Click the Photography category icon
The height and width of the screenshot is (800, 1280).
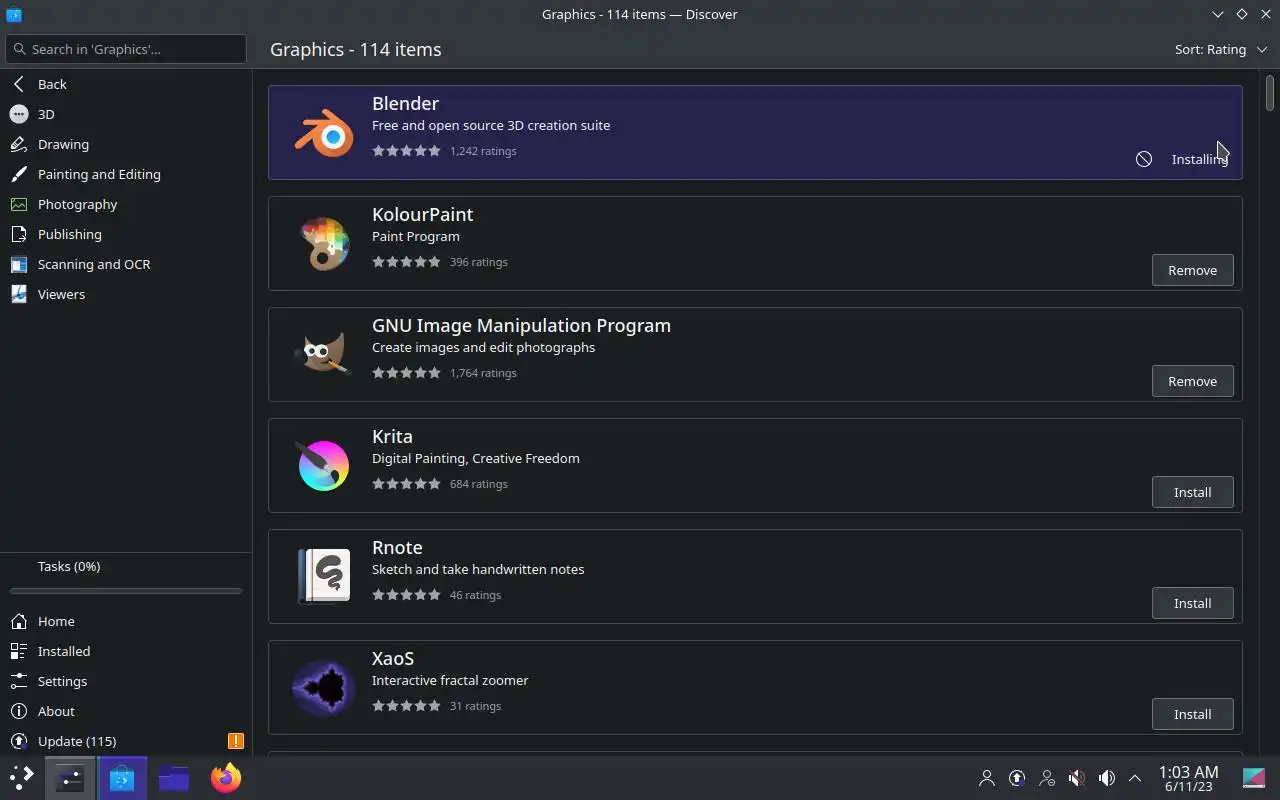pyautogui.click(x=18, y=204)
